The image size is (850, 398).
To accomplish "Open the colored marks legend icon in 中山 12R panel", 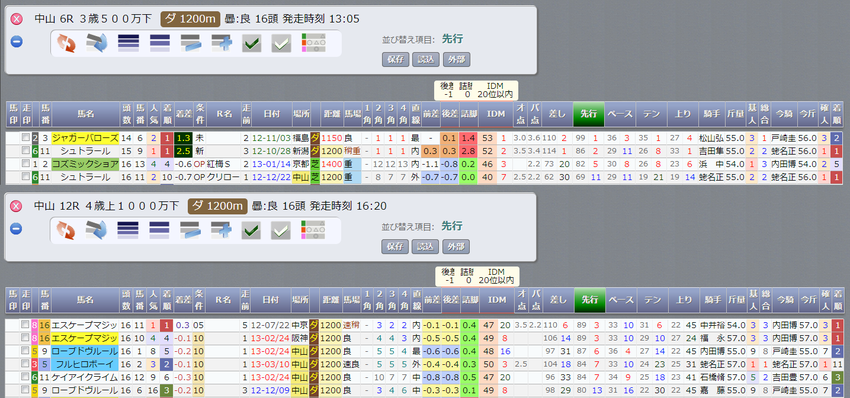I will (313, 230).
